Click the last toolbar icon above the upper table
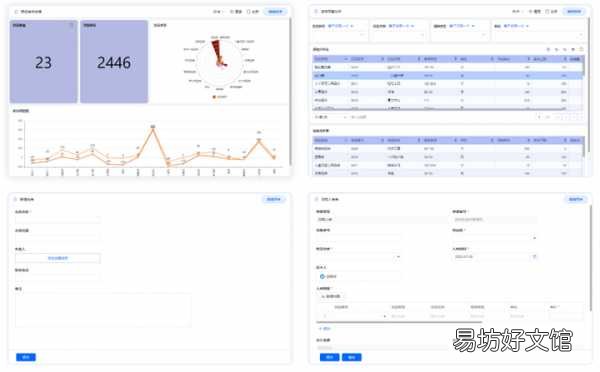Screen dimensions: 600x372 [x=581, y=49]
